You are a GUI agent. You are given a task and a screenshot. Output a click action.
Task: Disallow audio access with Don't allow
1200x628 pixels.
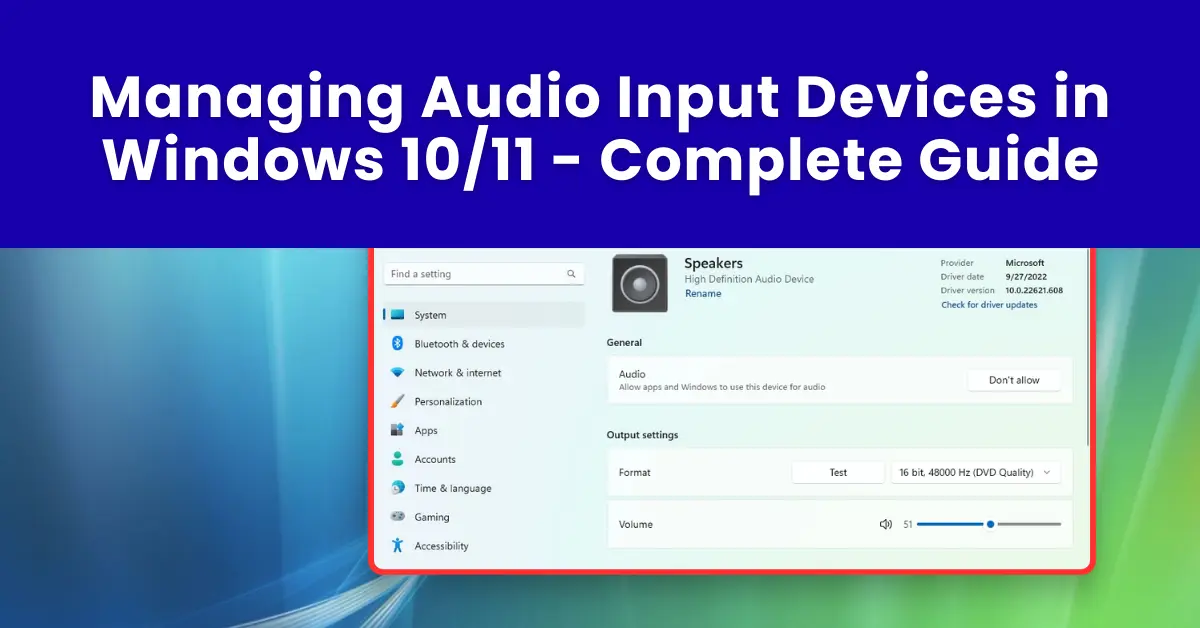[1014, 380]
